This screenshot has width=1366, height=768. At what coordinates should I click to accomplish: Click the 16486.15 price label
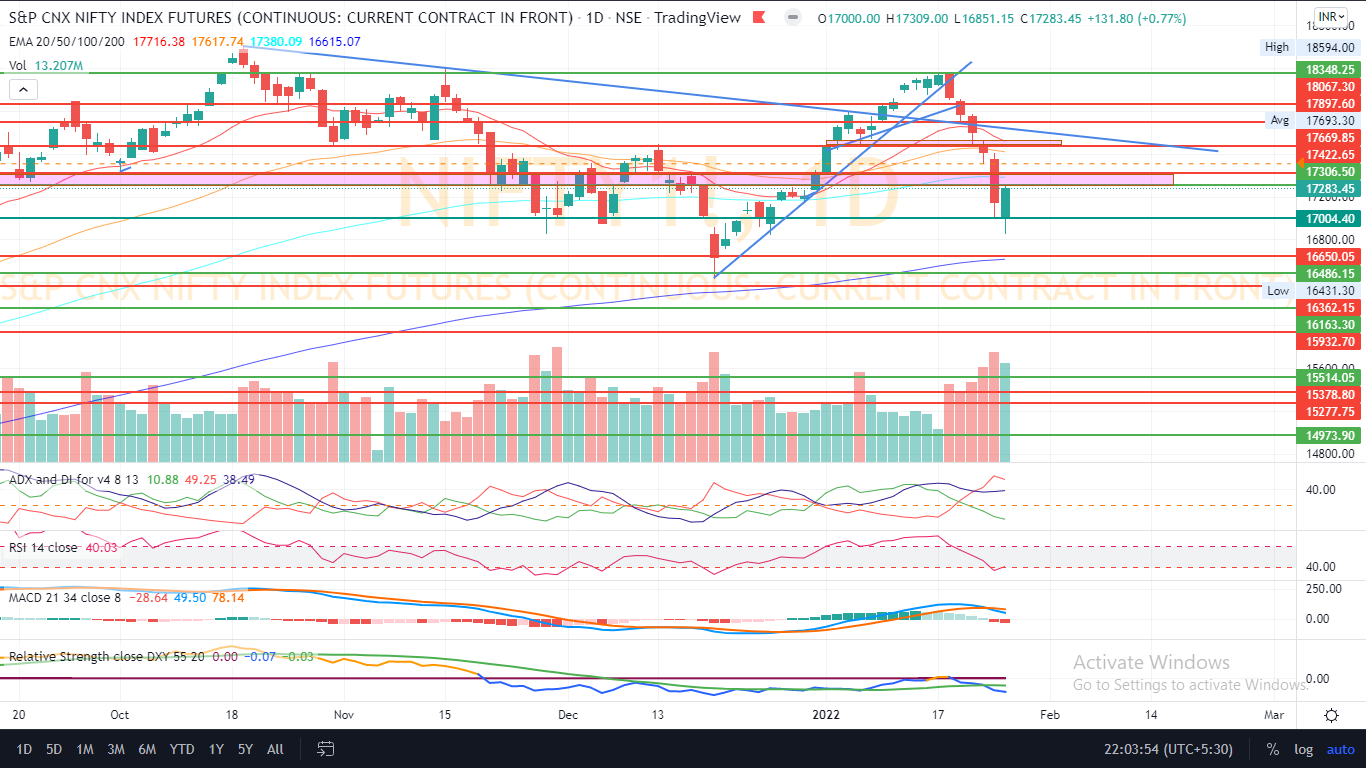(x=1329, y=273)
